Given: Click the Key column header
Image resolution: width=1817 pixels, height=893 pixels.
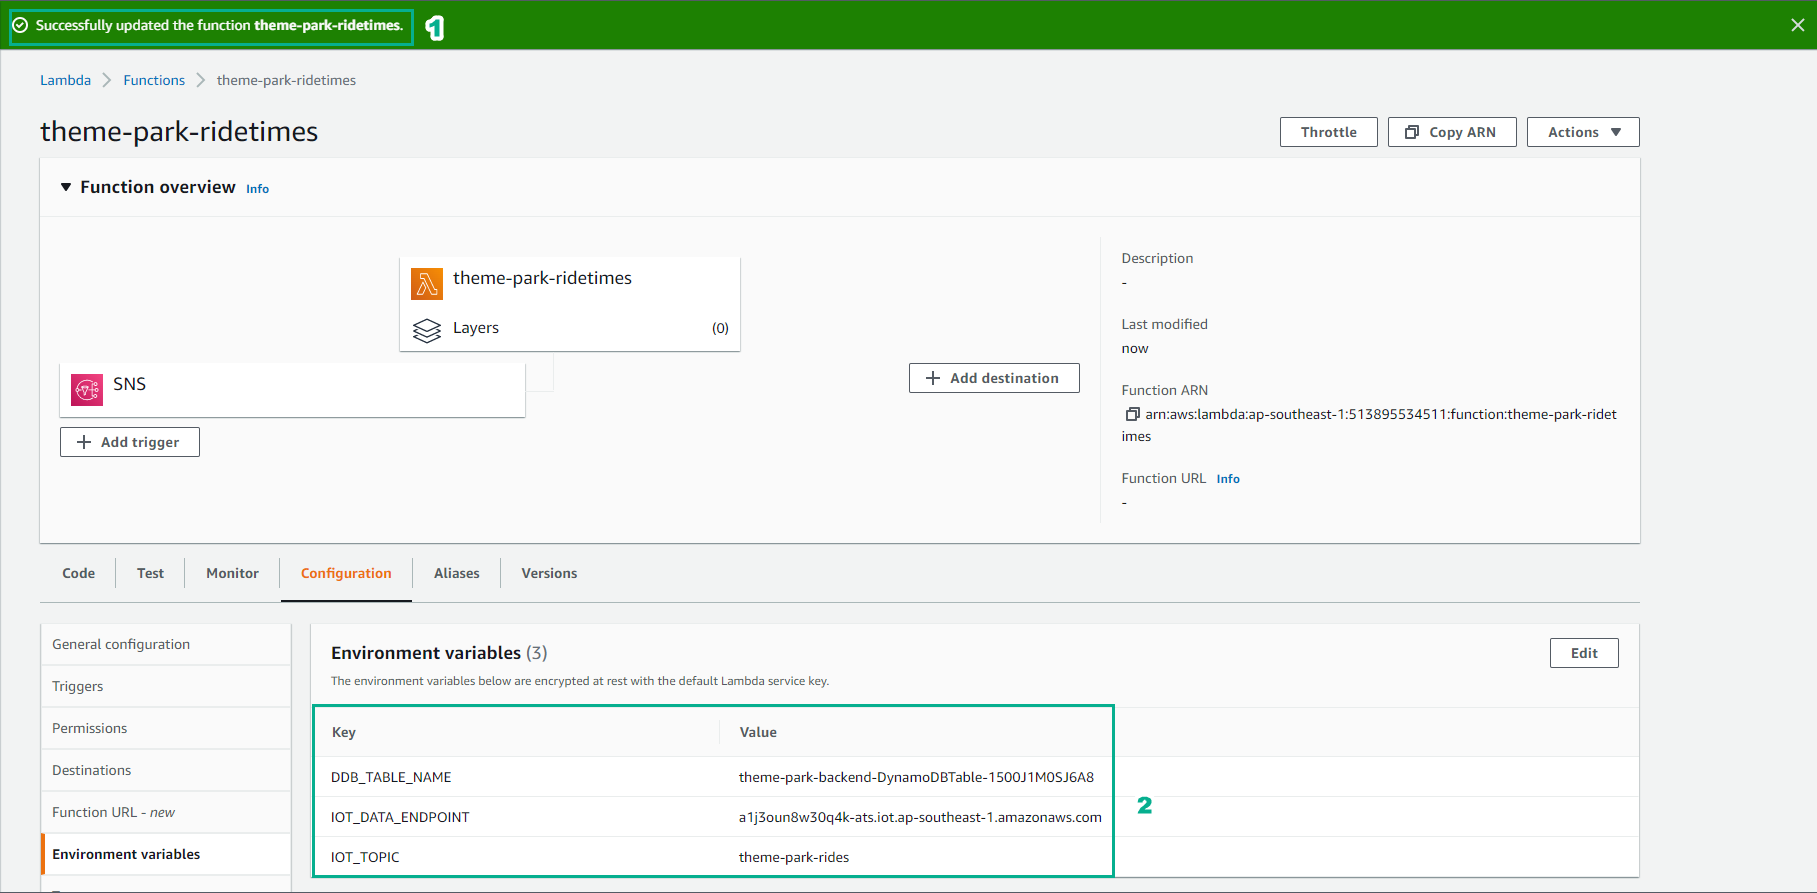Looking at the screenshot, I should tap(343, 732).
